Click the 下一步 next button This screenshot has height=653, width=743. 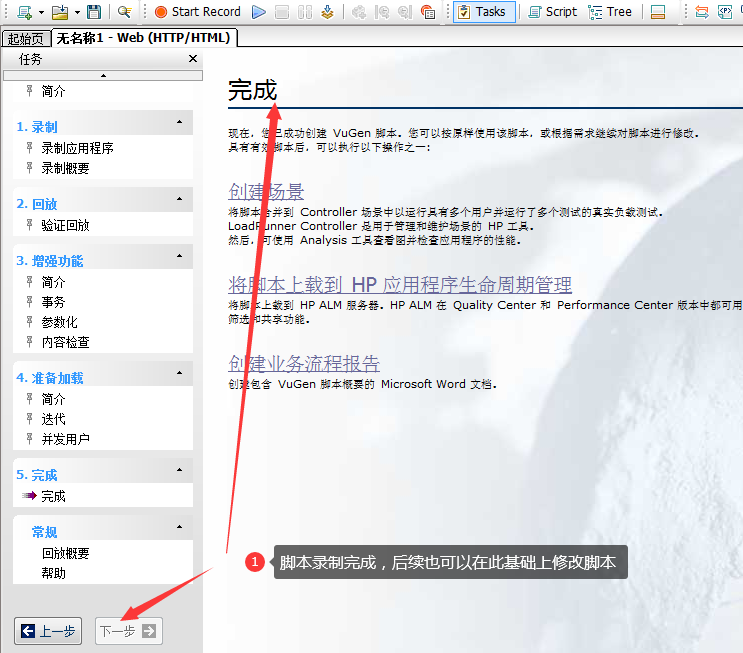click(129, 631)
